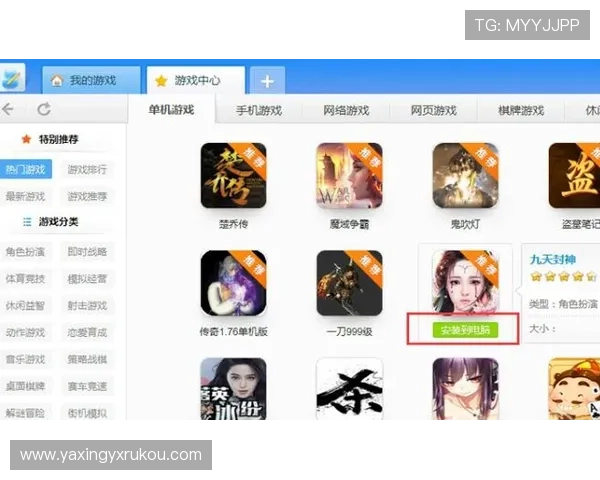Click the 魔域争霸 game name
Screen dimensions: 600x480
(349, 224)
